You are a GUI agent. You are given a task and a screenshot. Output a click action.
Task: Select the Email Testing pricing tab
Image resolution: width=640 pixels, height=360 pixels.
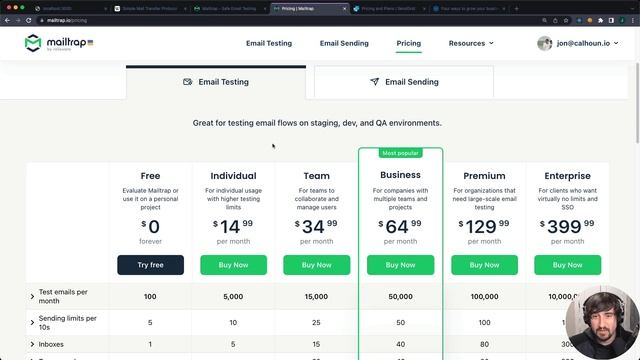216,82
